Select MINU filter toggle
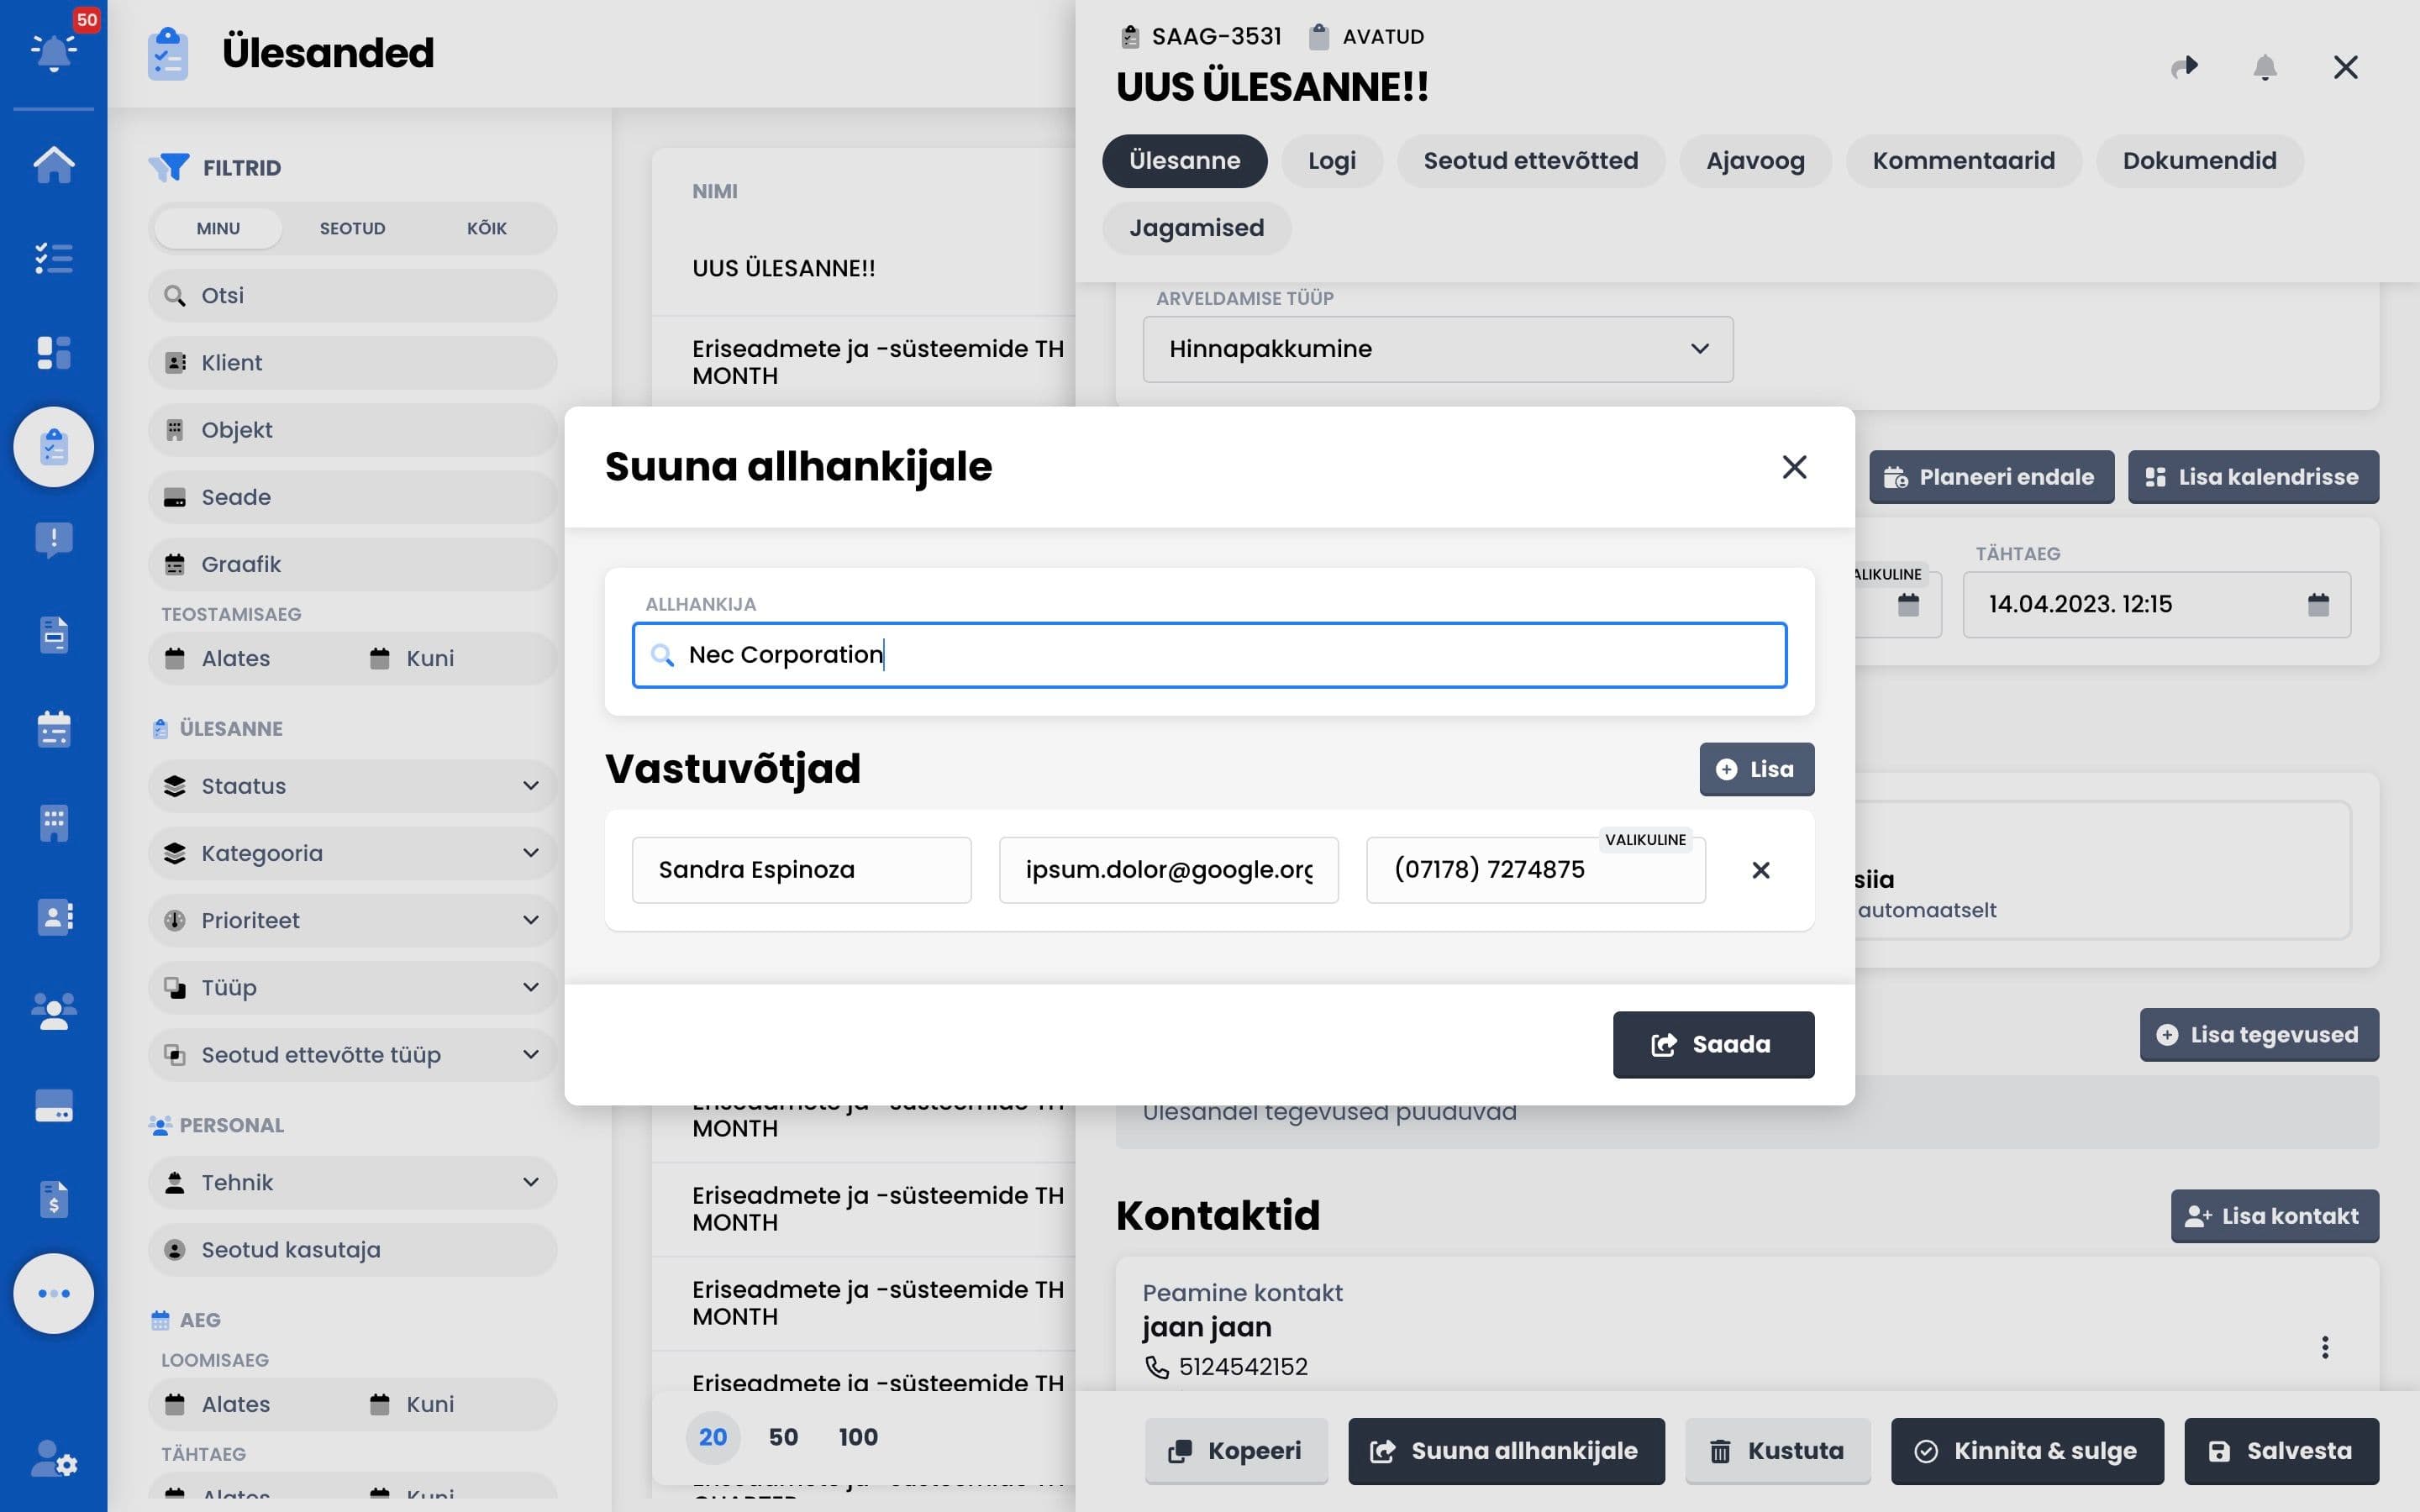This screenshot has height=1512, width=2420. coord(218,228)
